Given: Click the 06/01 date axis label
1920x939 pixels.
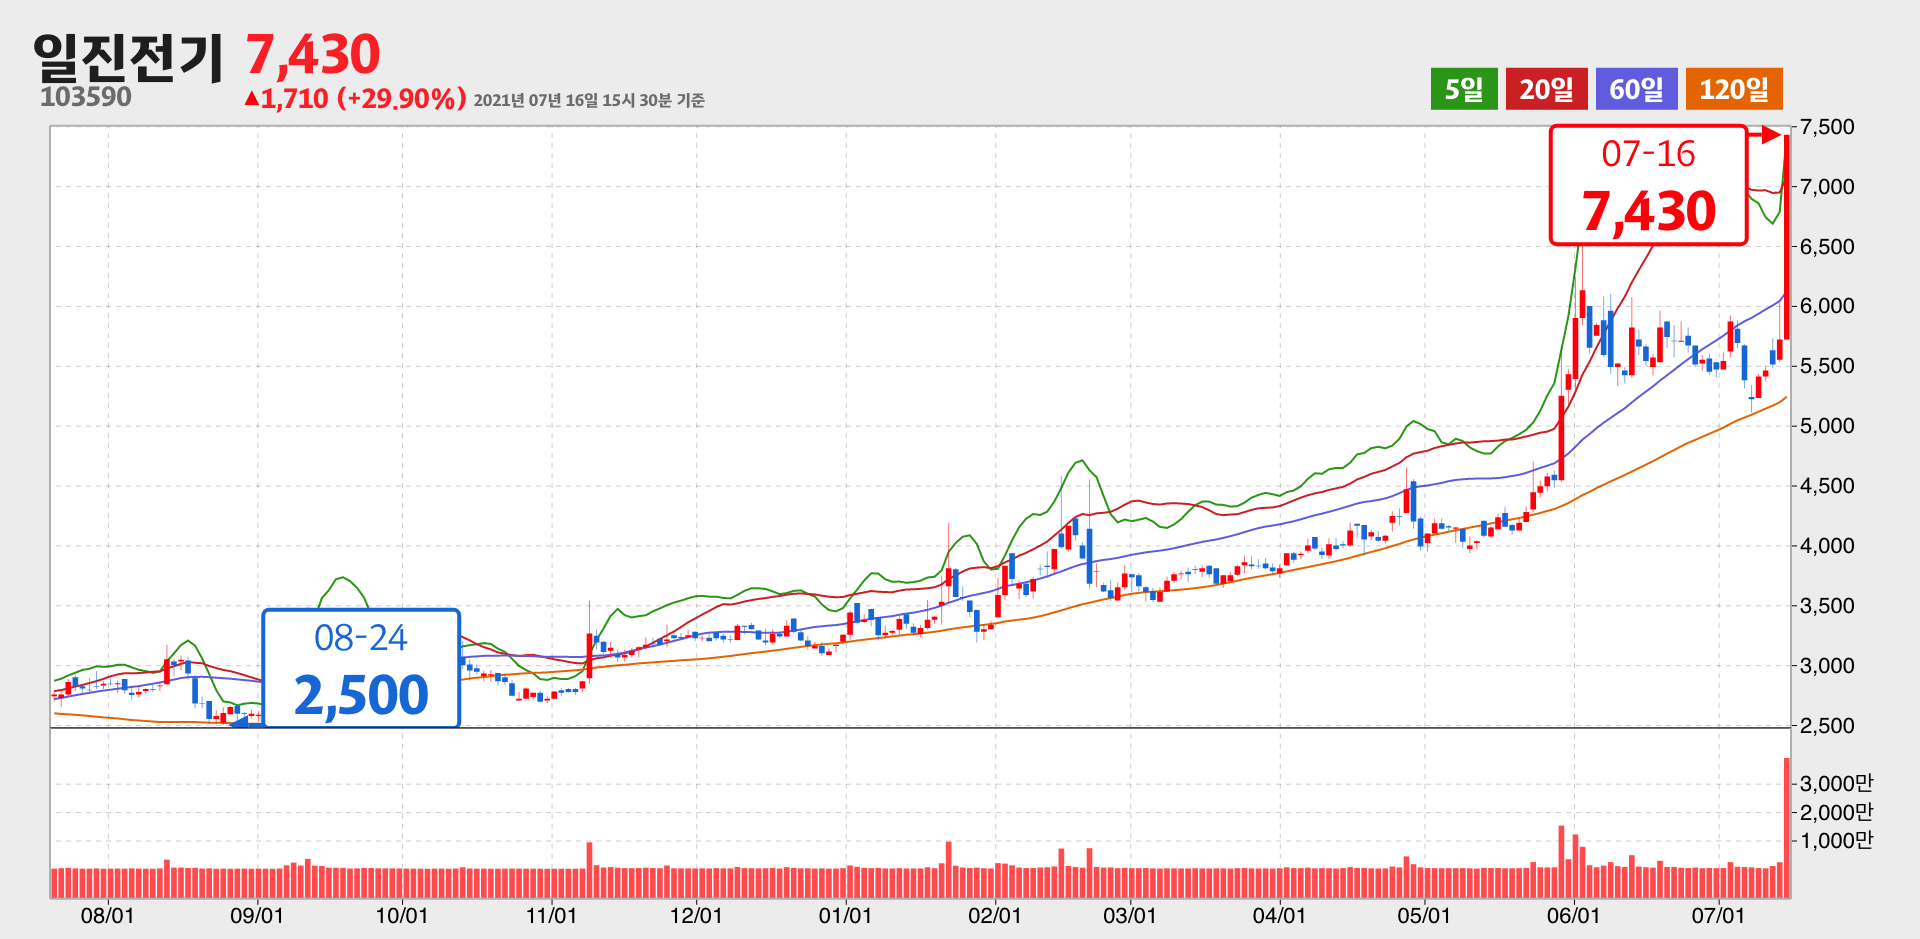Looking at the screenshot, I should pos(1574,915).
